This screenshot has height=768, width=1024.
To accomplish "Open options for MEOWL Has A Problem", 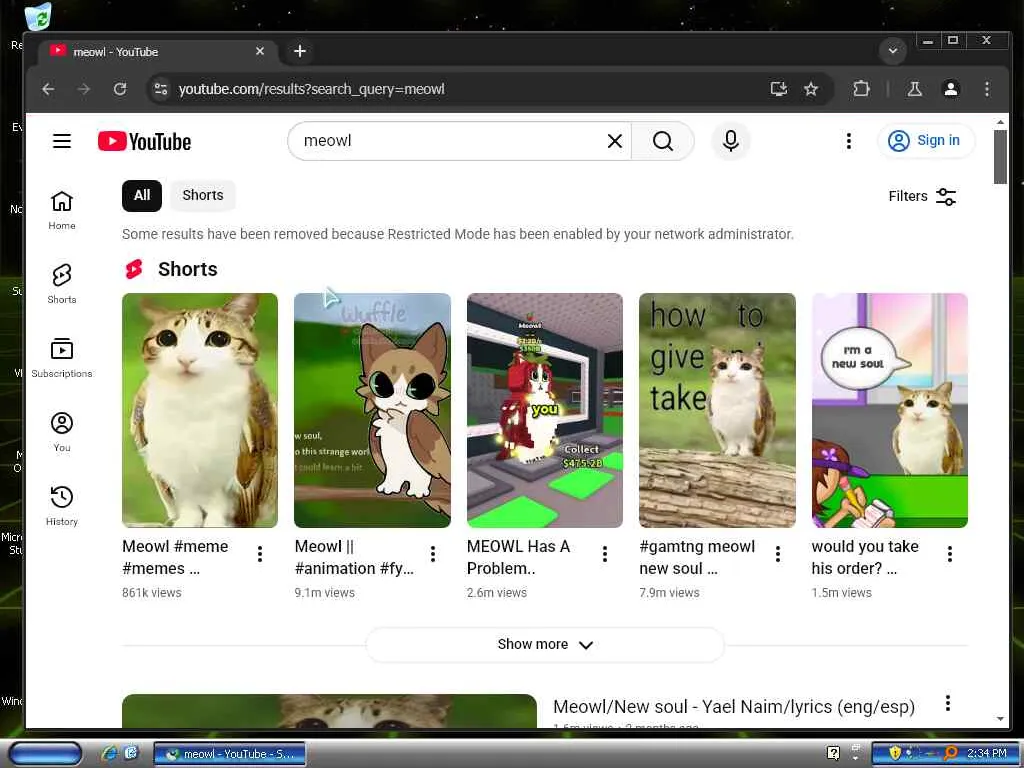I will pyautogui.click(x=605, y=554).
